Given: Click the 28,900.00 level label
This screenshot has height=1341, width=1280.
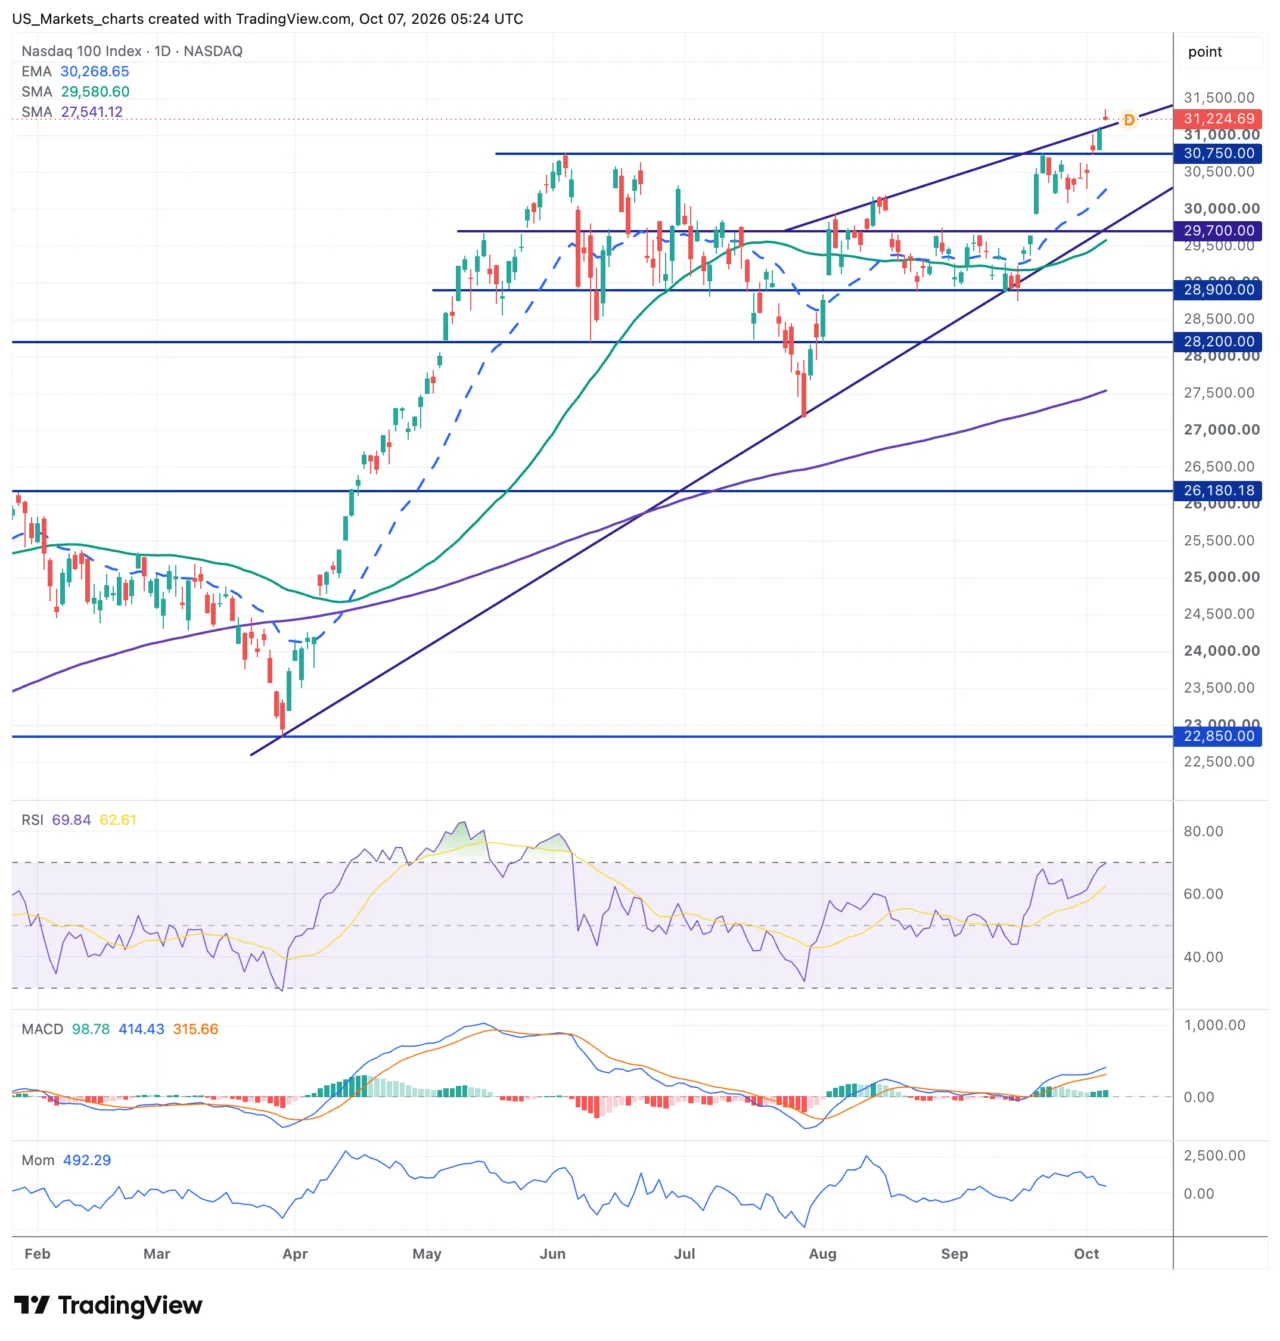Looking at the screenshot, I should tap(1219, 289).
